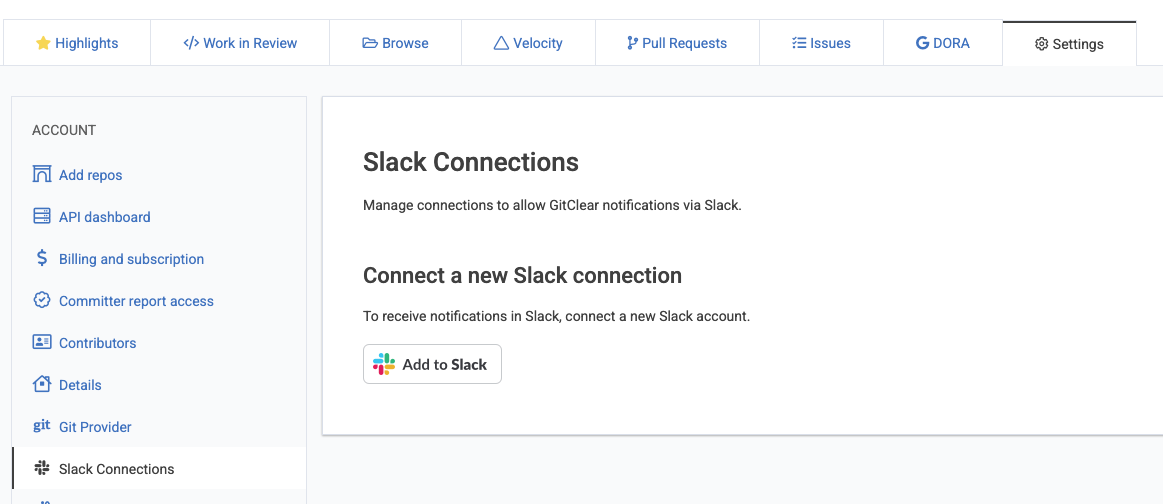This screenshot has height=504, width=1163.
Task: Click the gear icon on Settings tab
Action: pos(1041,44)
